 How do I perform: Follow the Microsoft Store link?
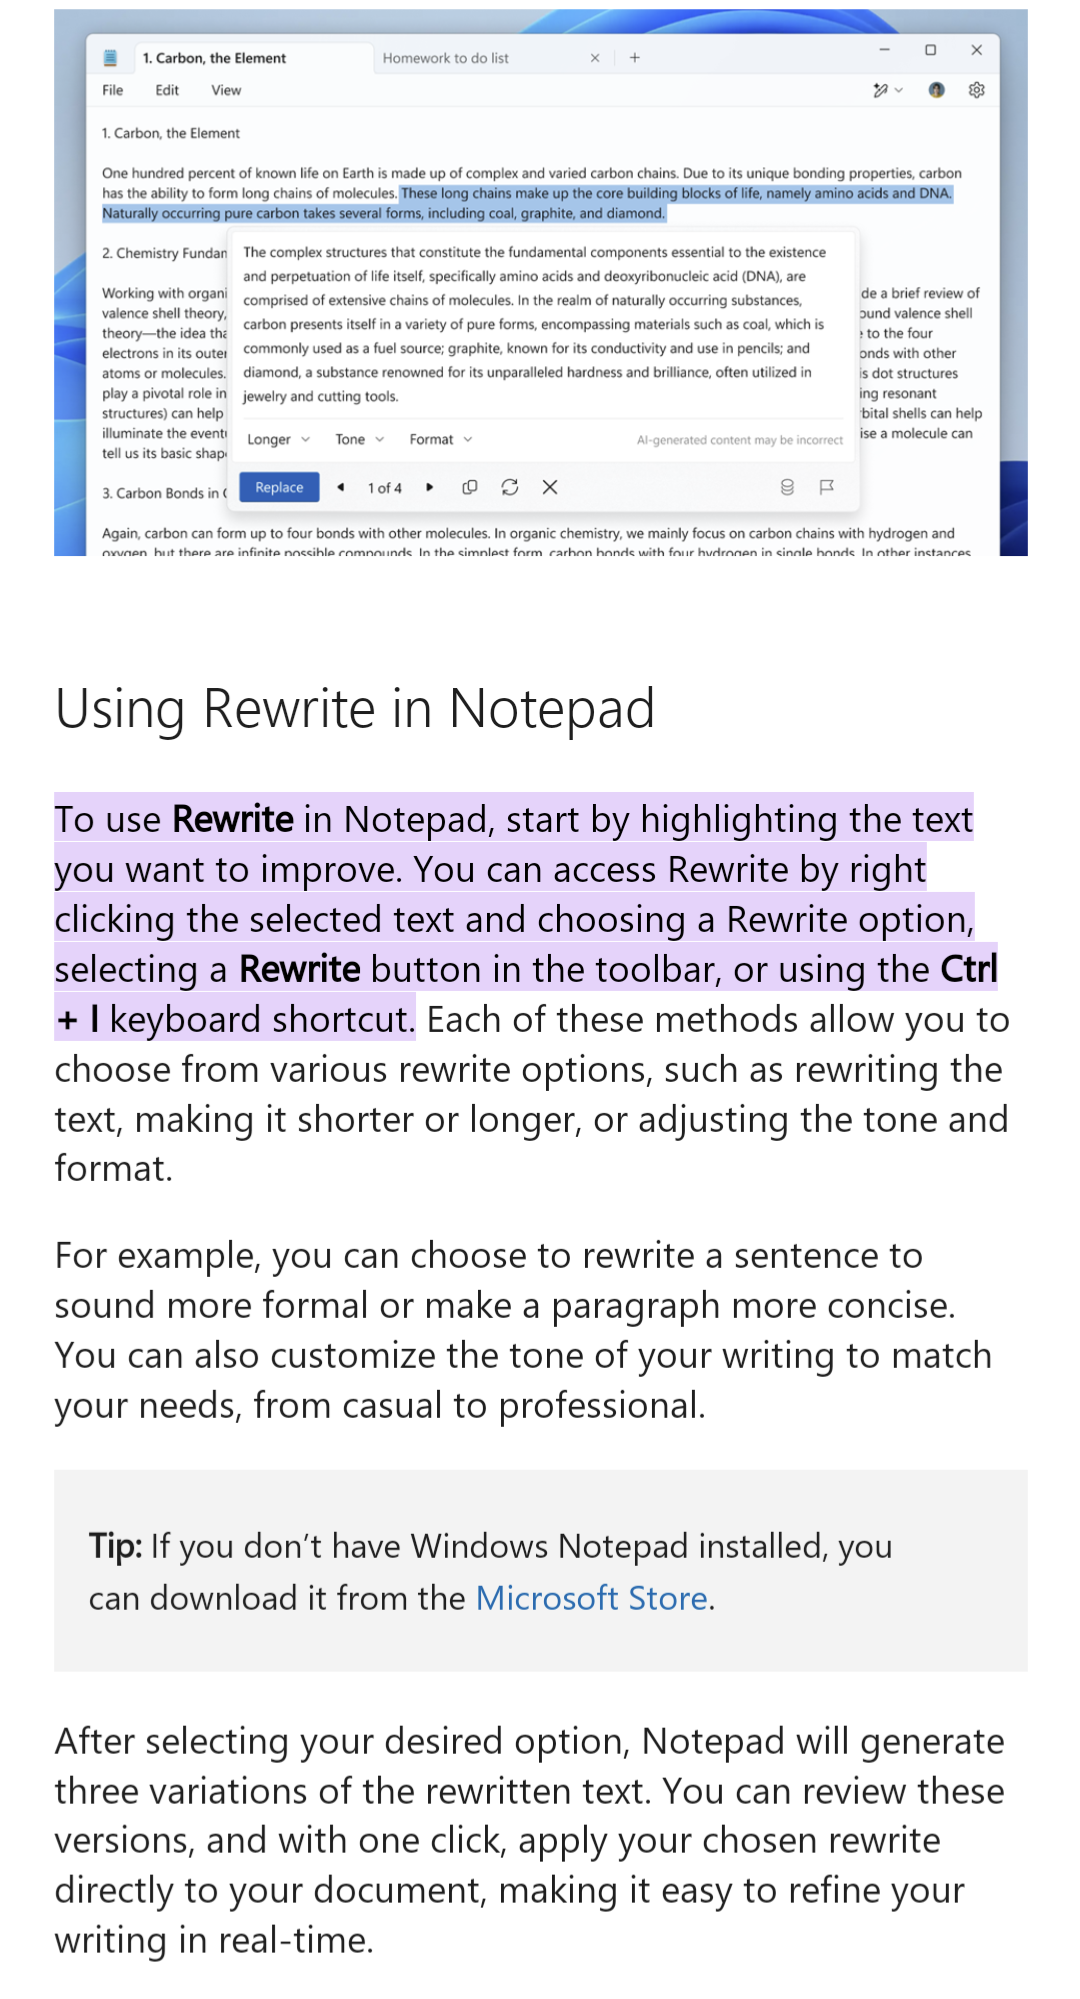tap(592, 1598)
